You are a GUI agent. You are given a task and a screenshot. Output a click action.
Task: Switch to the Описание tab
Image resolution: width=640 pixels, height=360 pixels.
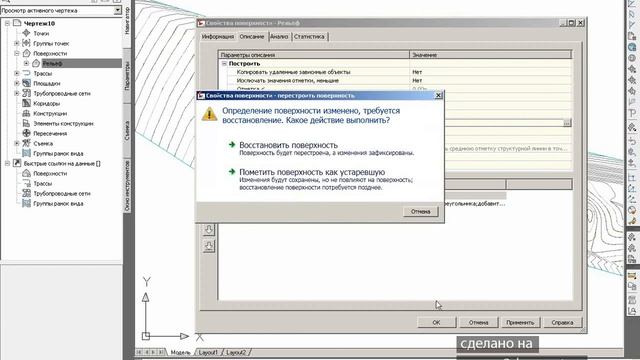[x=252, y=36]
